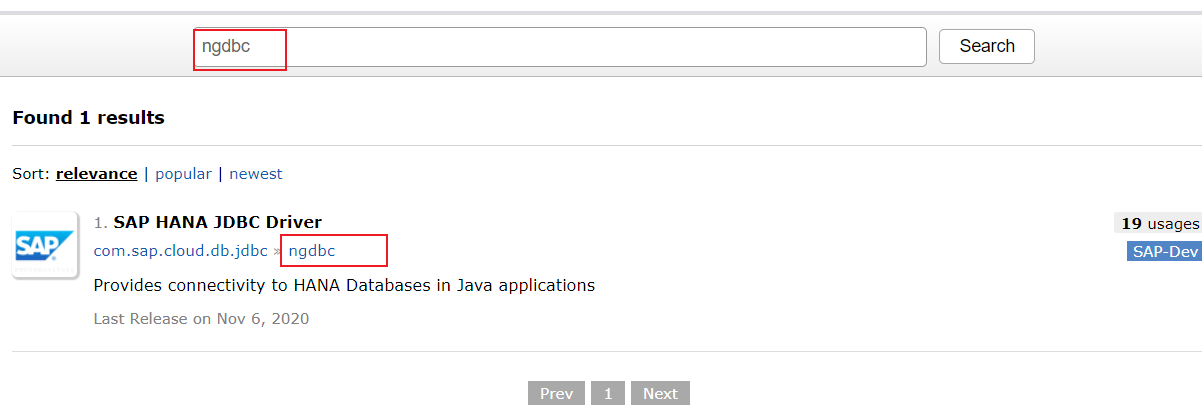1202x409 pixels.
Task: Open the ngdbc artifact link
Action: (x=312, y=251)
